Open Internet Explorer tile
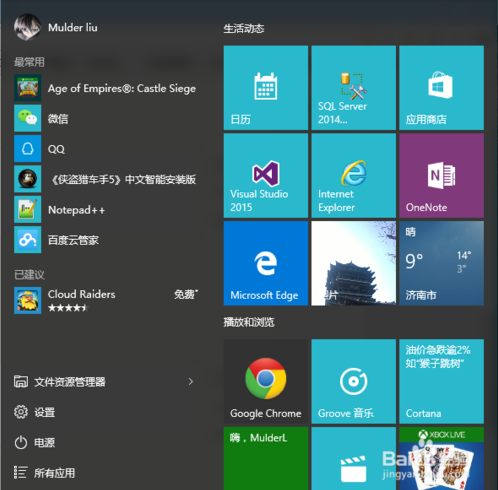Image resolution: width=498 pixels, height=490 pixels. point(354,176)
